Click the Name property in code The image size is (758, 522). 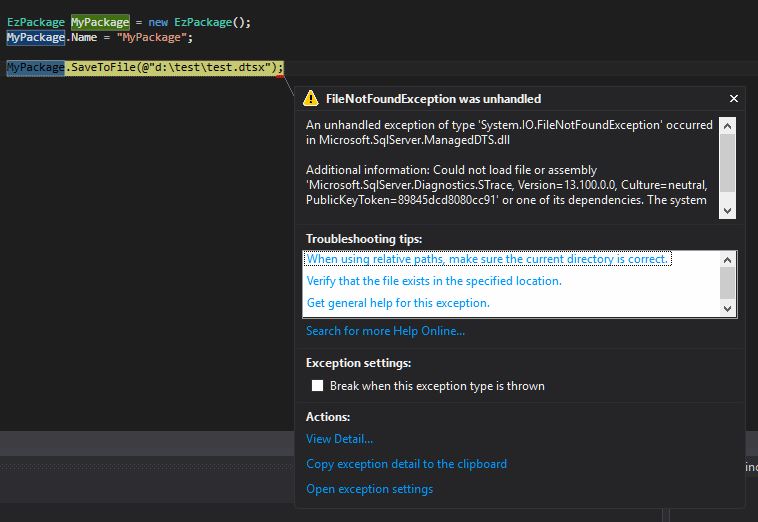tap(84, 37)
